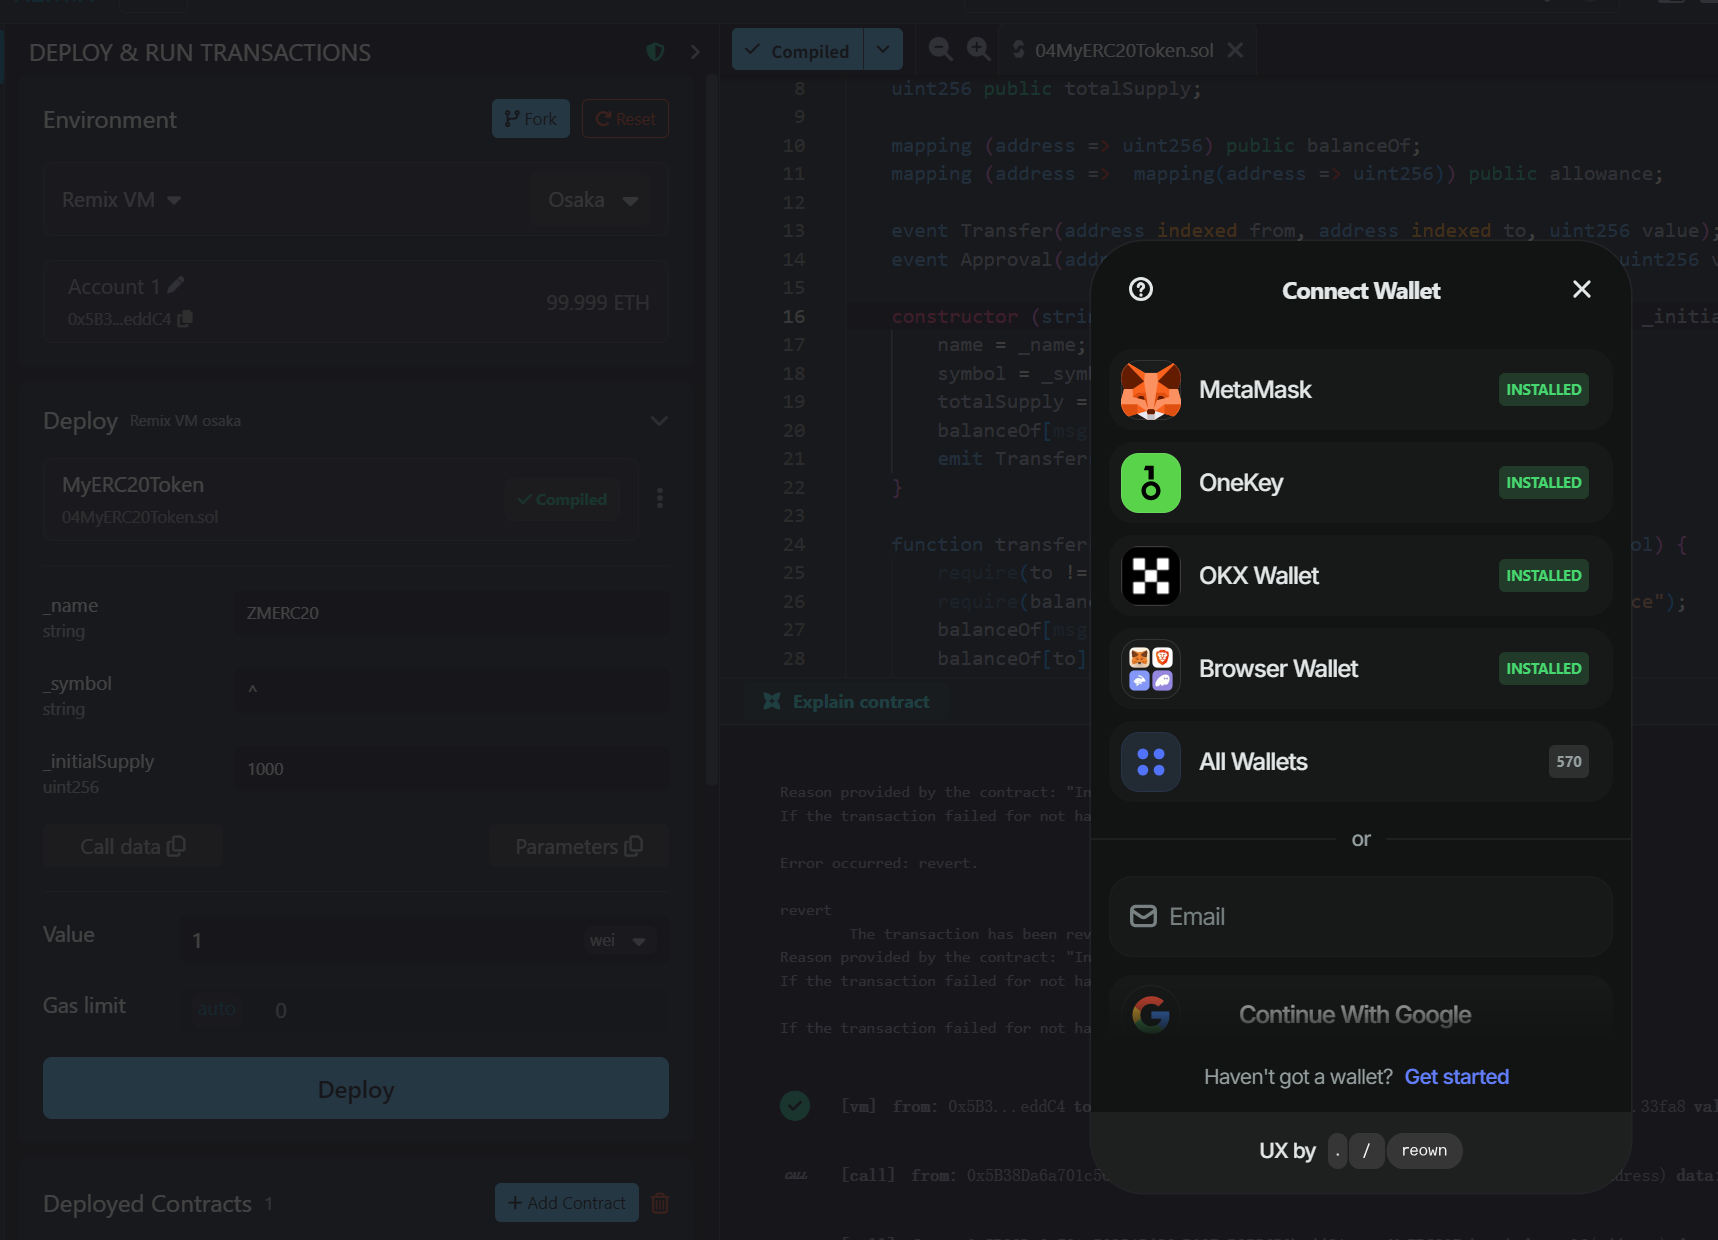Click the Compiled status button

pos(798,50)
